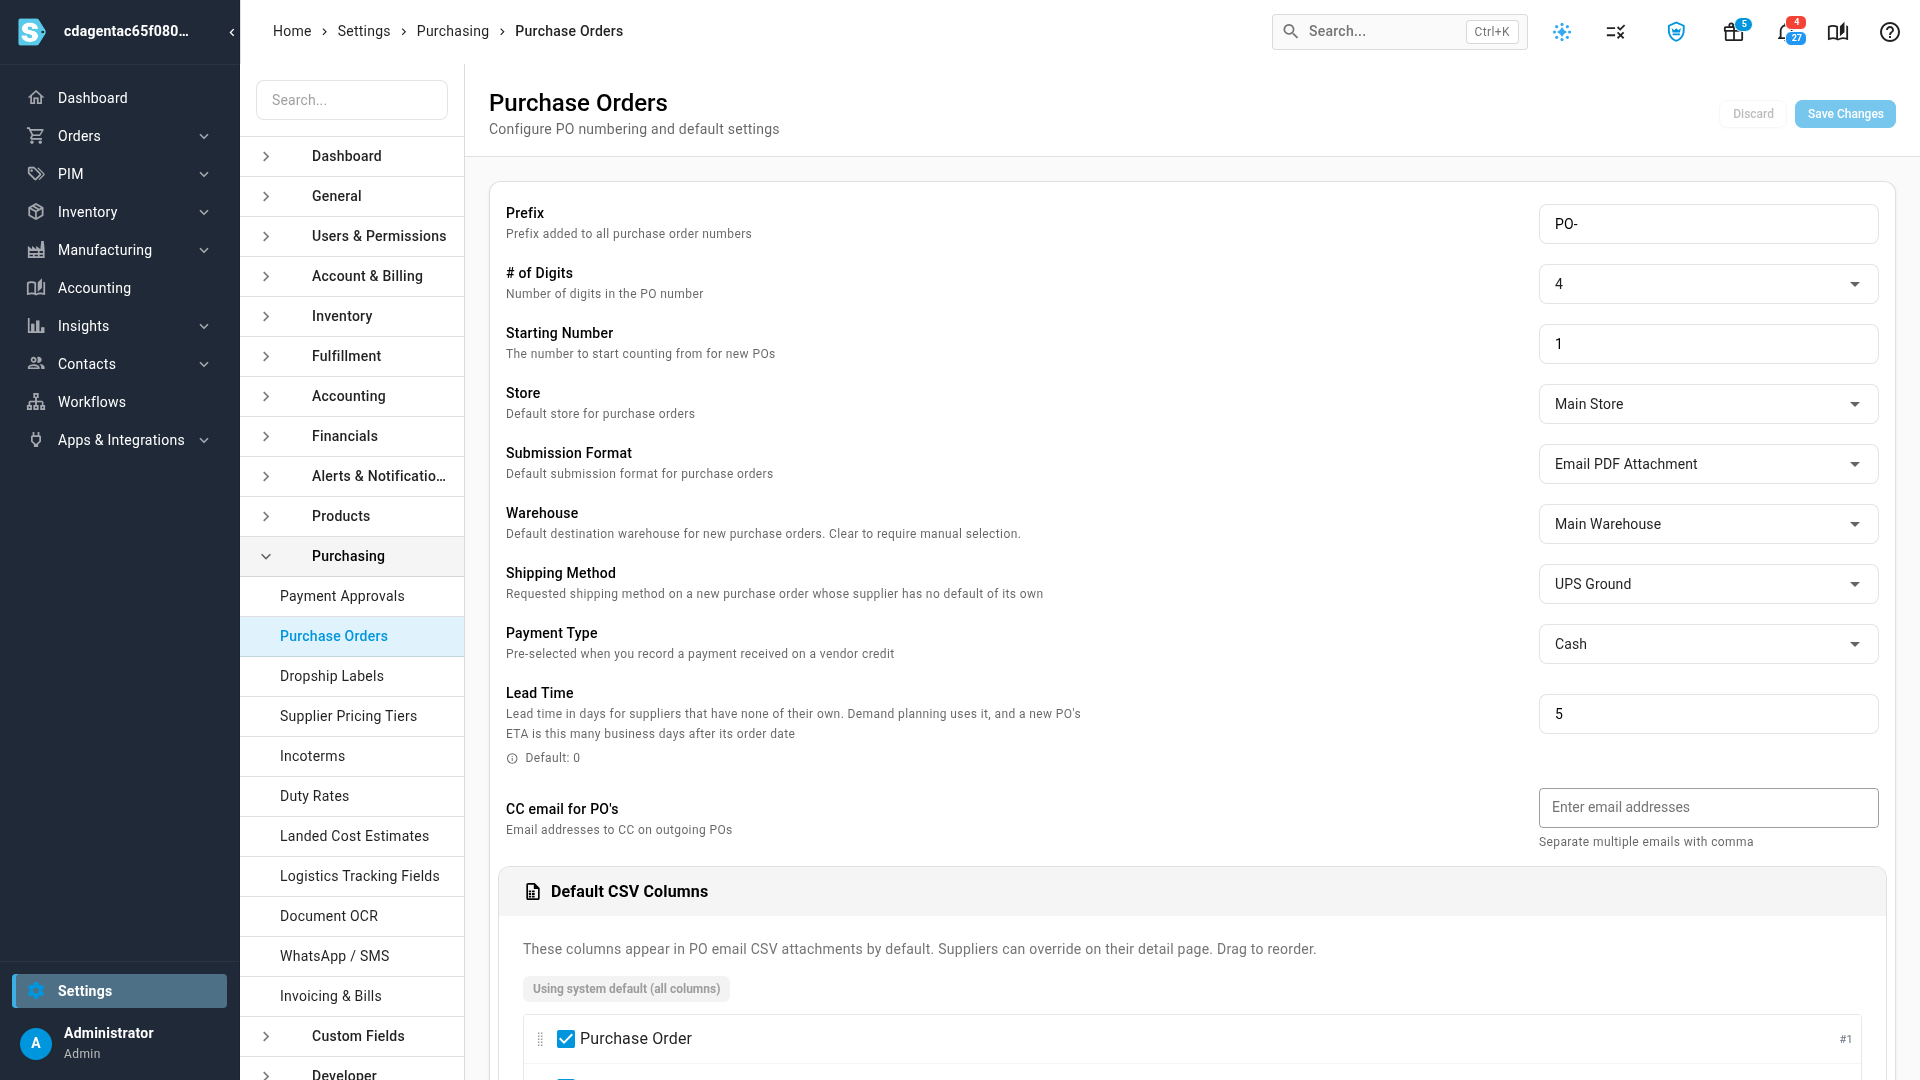Open the # of Digits dropdown

click(1708, 284)
